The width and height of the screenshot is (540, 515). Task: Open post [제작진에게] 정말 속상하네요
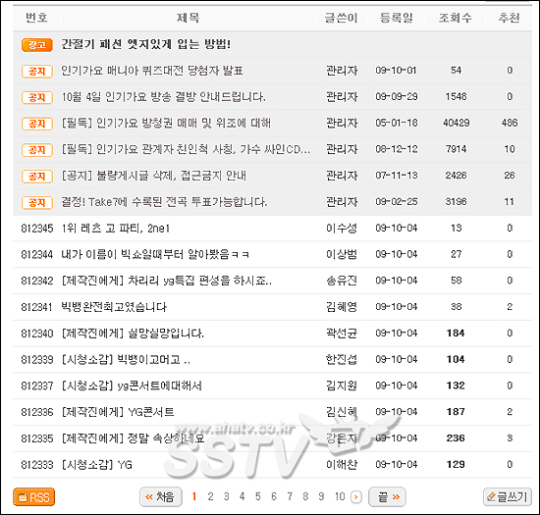coord(133,439)
